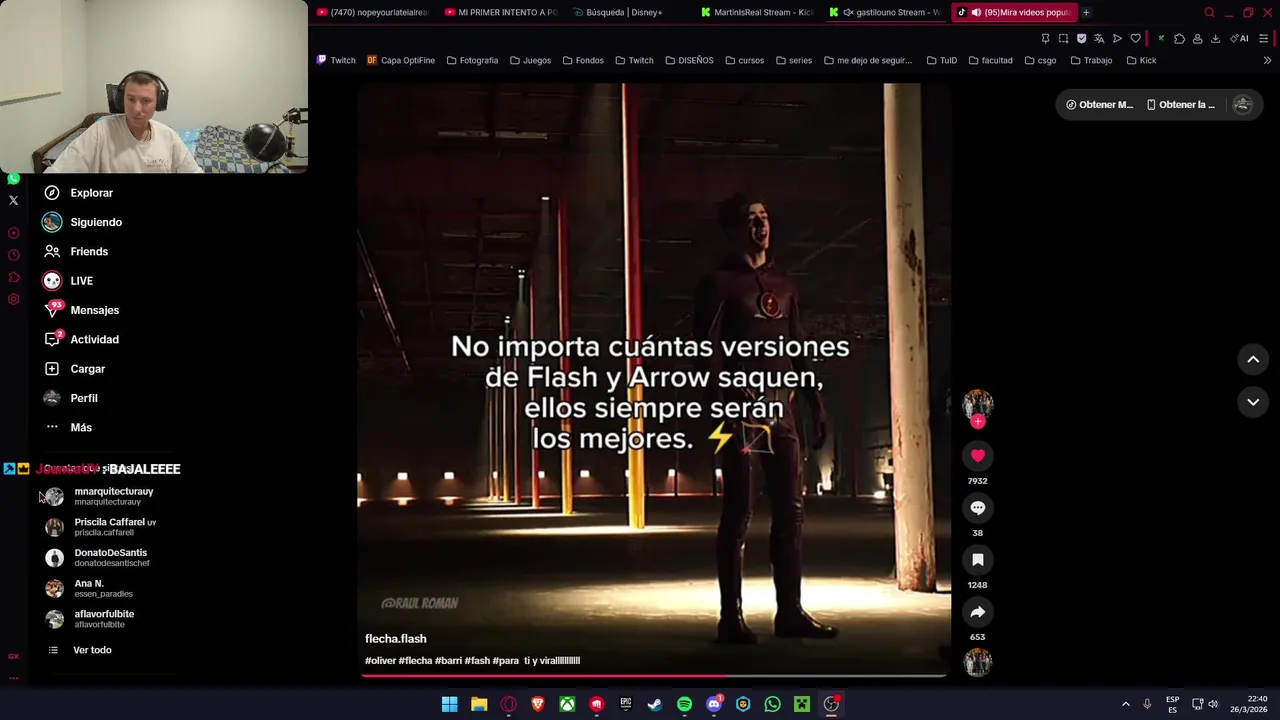
Task: Go to previous video with up chevron
Action: click(1253, 359)
